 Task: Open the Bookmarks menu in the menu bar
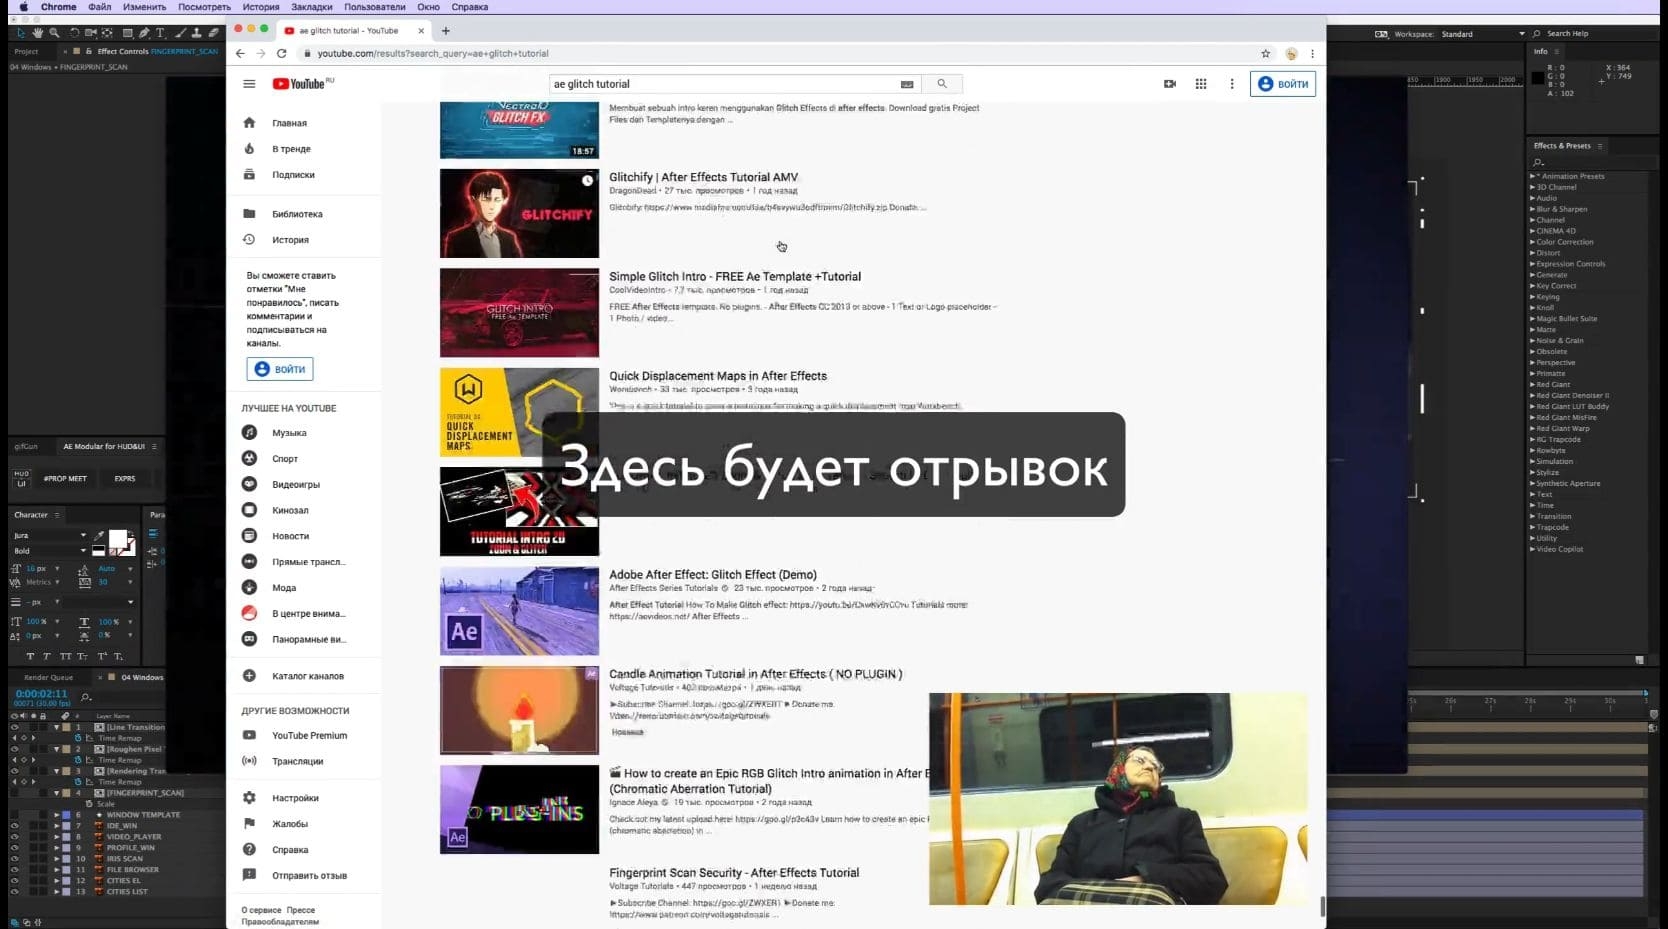(312, 7)
